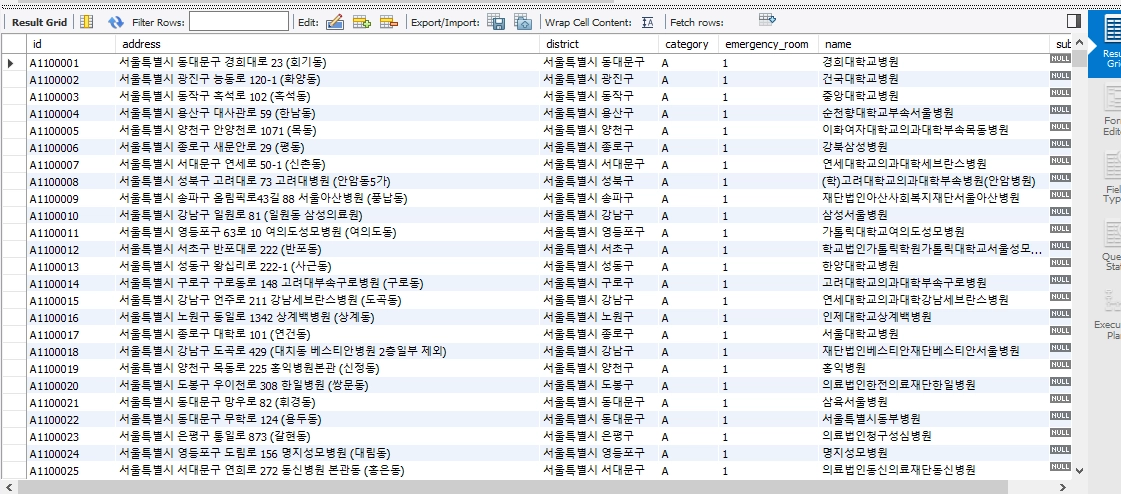Viewport: 1121px width, 494px height.
Task: Select name cell '서울특별시동부병원'
Action: [934, 419]
